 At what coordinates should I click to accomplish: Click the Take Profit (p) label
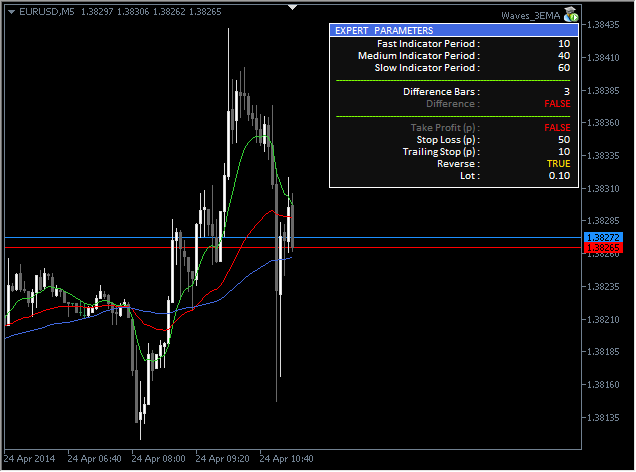(x=445, y=128)
